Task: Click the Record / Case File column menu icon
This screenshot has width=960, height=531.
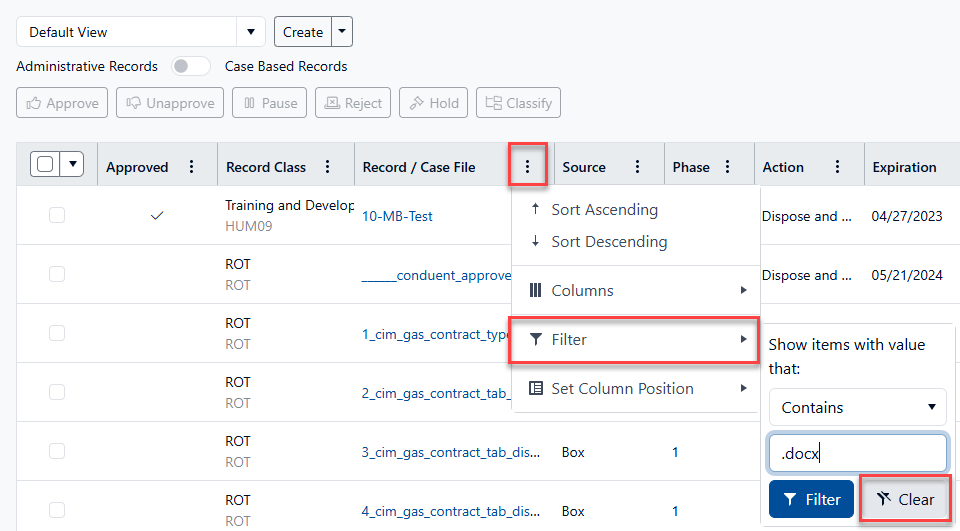Action: (527, 166)
